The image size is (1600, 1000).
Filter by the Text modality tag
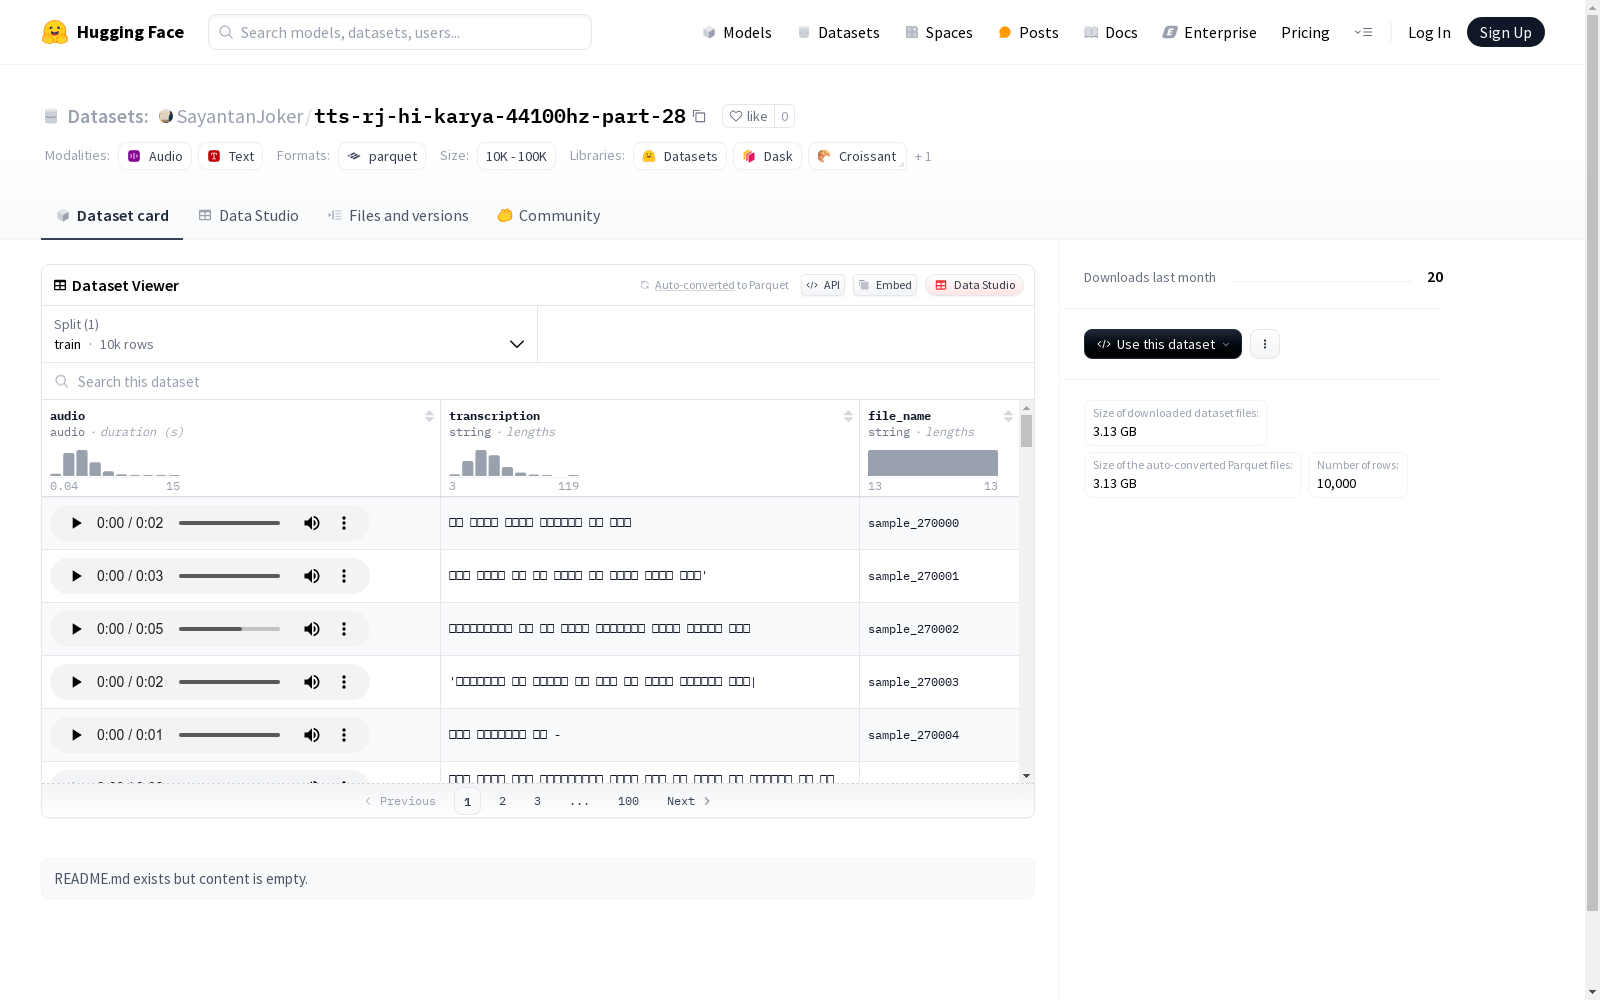(231, 156)
